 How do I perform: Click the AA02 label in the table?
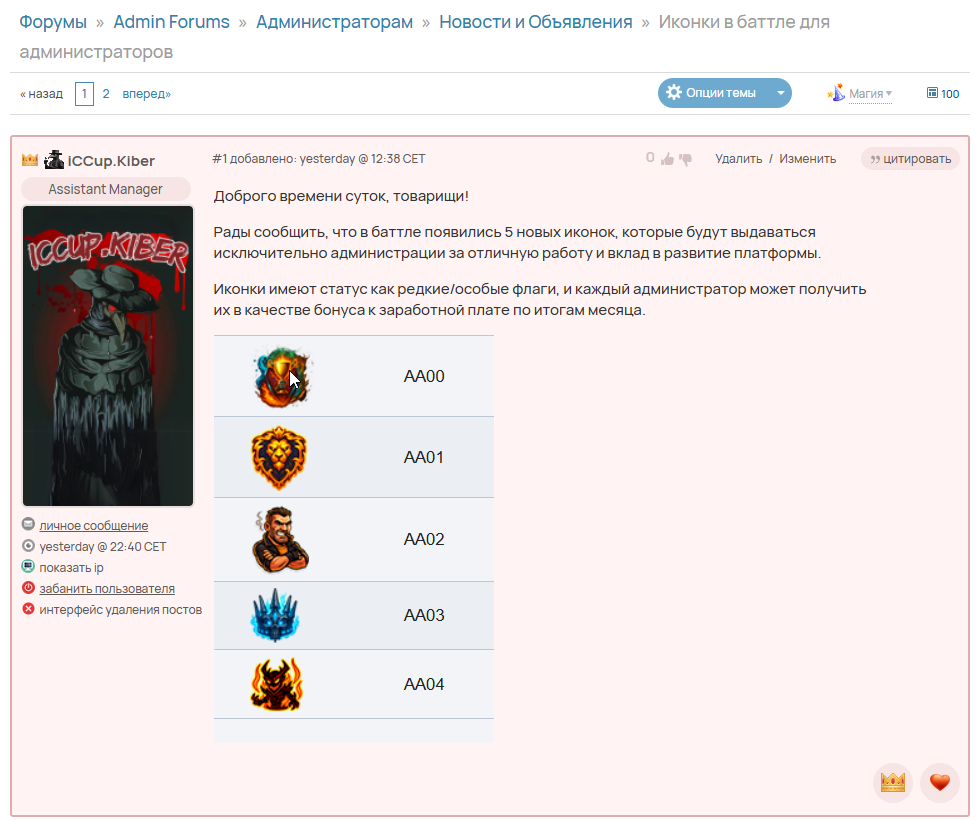point(424,539)
